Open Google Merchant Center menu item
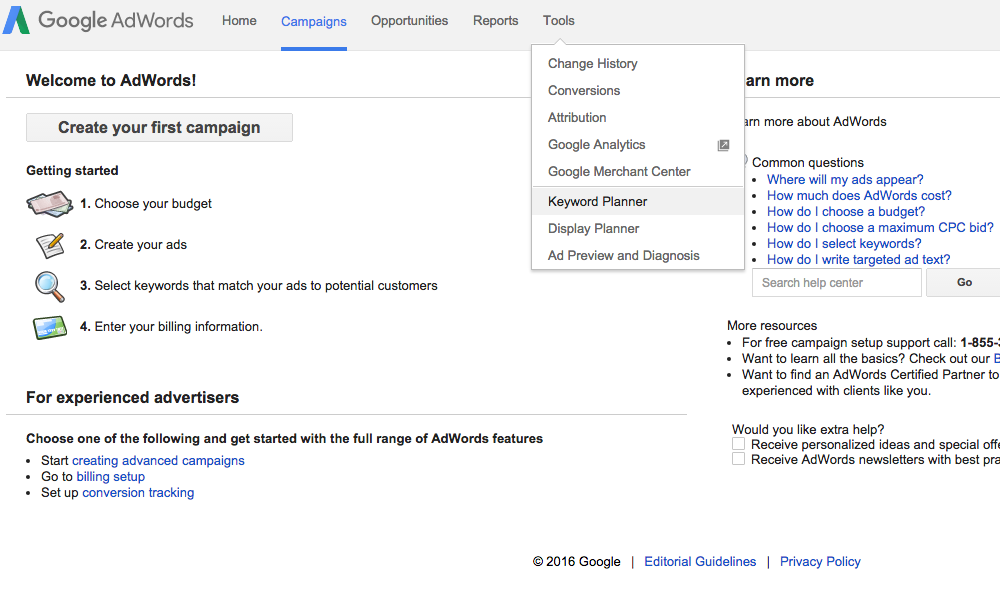Viewport: 1000px width, 594px height. [638, 172]
